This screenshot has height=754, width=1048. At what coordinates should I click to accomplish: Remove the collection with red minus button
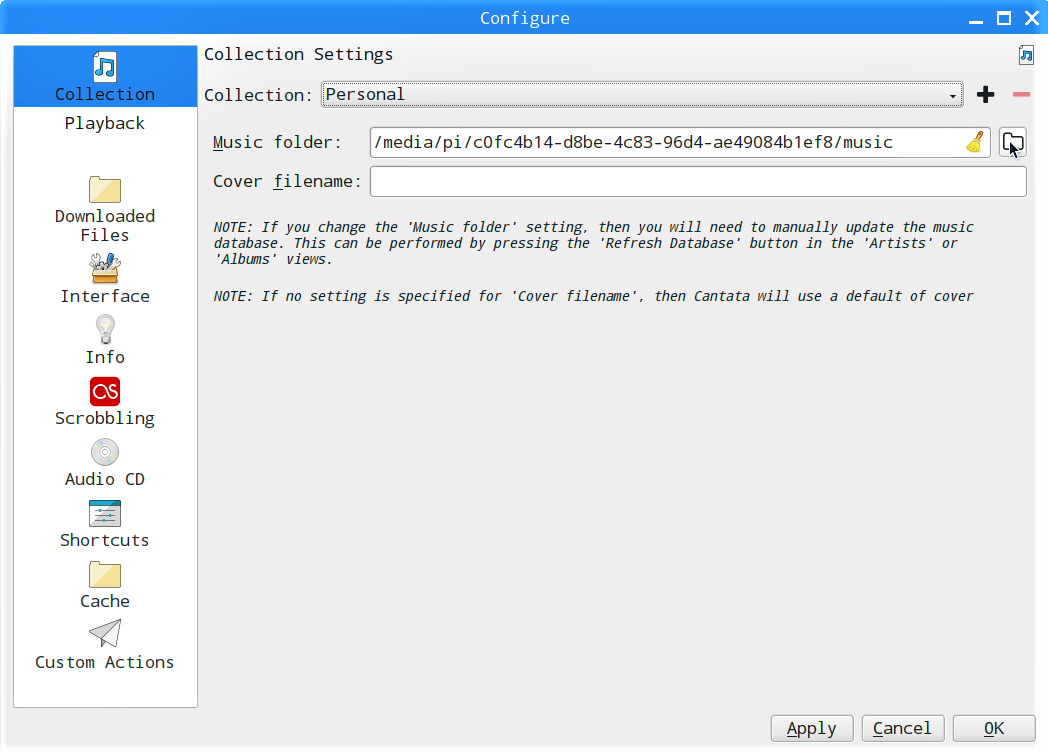(1021, 95)
